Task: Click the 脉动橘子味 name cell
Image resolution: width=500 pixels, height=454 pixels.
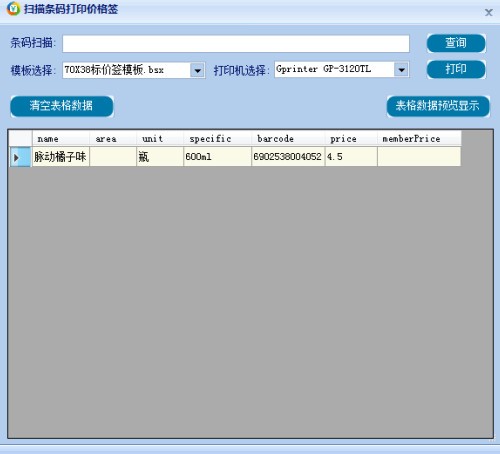Action: point(61,157)
